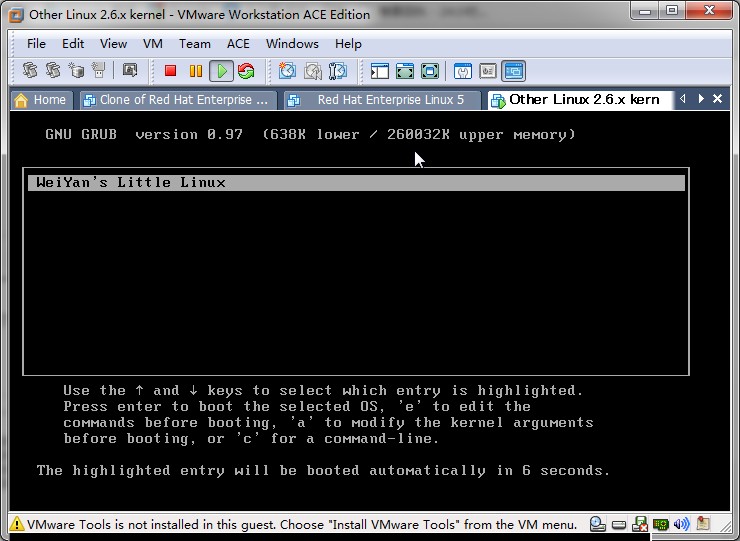Switch to Red Hat Enterprise Linux 5 tab
The height and width of the screenshot is (541, 740).
(381, 100)
